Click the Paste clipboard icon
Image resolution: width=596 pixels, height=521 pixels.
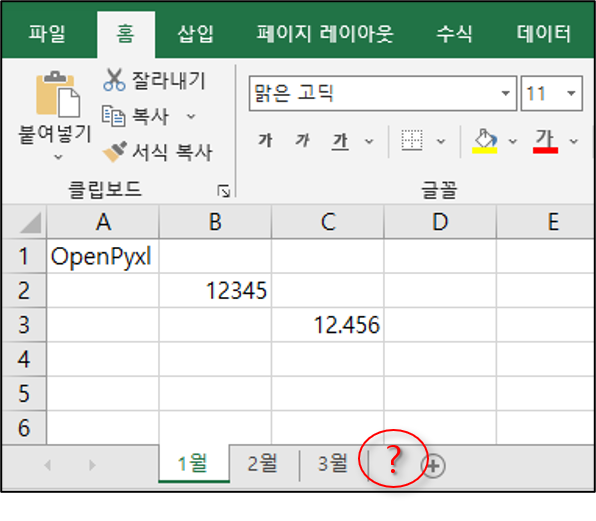click(x=58, y=94)
